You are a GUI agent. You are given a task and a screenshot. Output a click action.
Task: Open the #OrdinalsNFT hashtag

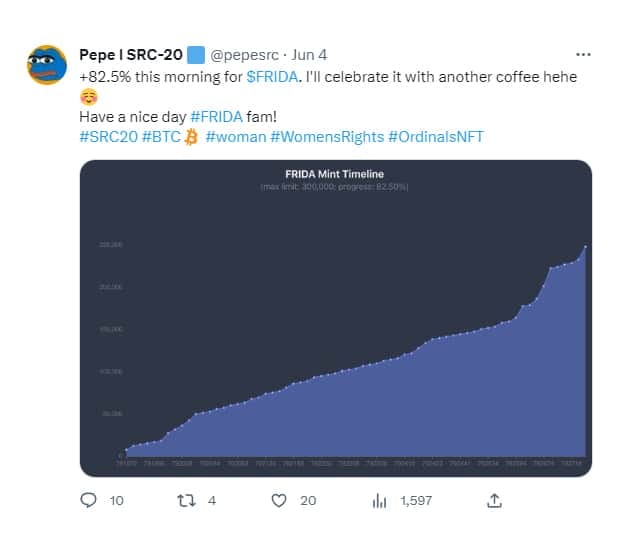[x=435, y=136]
